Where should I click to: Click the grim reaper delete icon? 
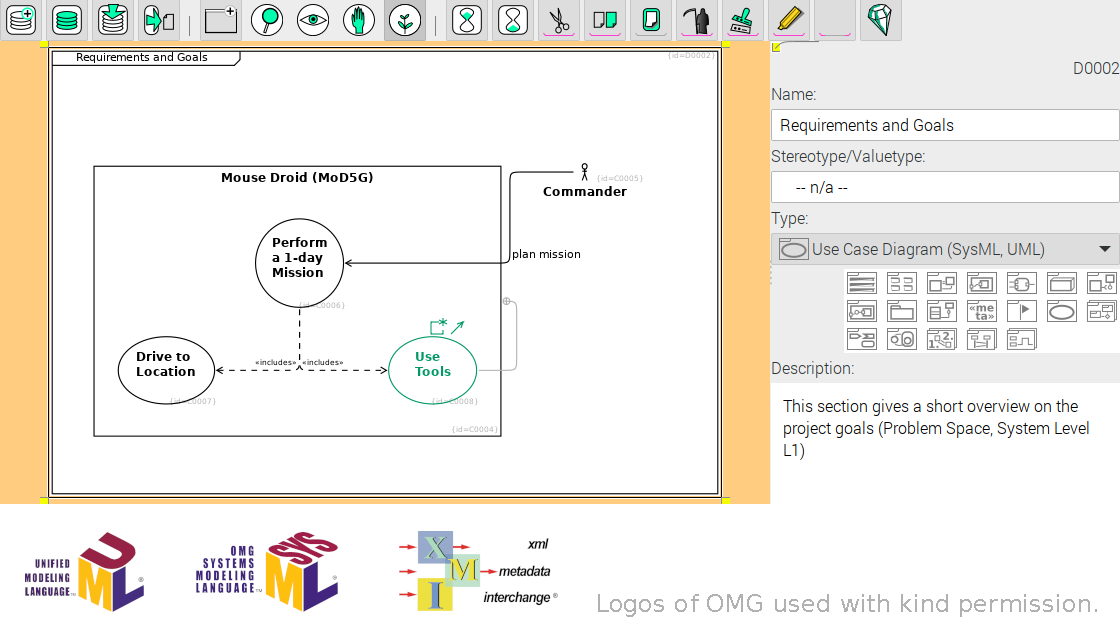pyautogui.click(x=696, y=19)
